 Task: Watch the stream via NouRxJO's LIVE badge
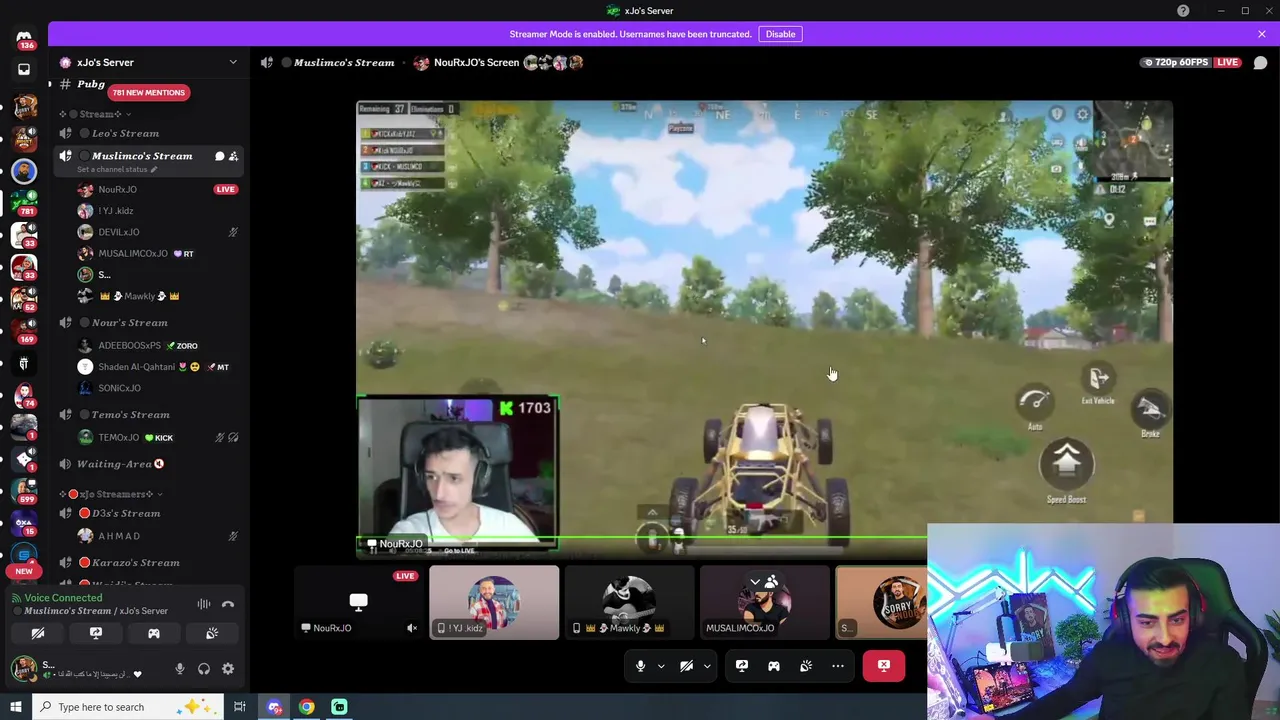coord(225,189)
